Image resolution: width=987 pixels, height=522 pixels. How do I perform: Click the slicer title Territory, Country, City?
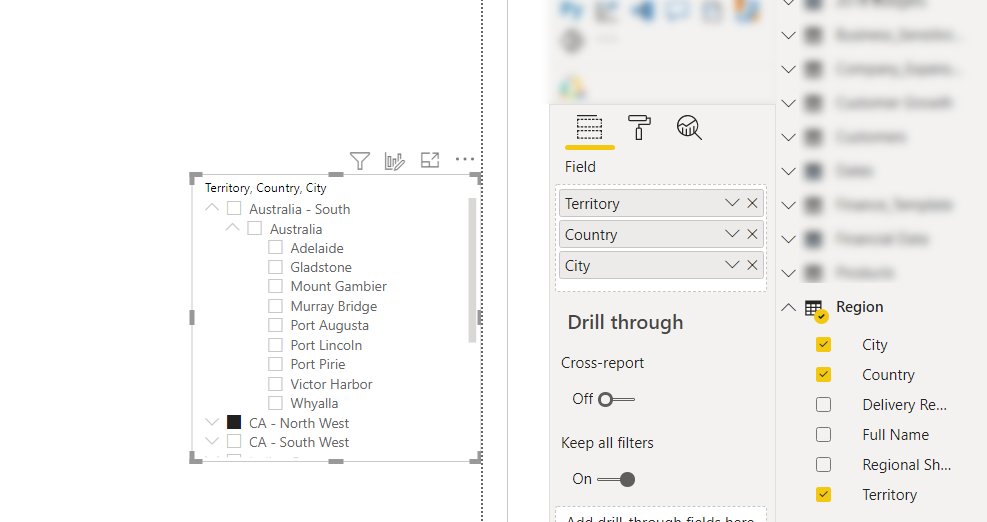click(x=266, y=188)
